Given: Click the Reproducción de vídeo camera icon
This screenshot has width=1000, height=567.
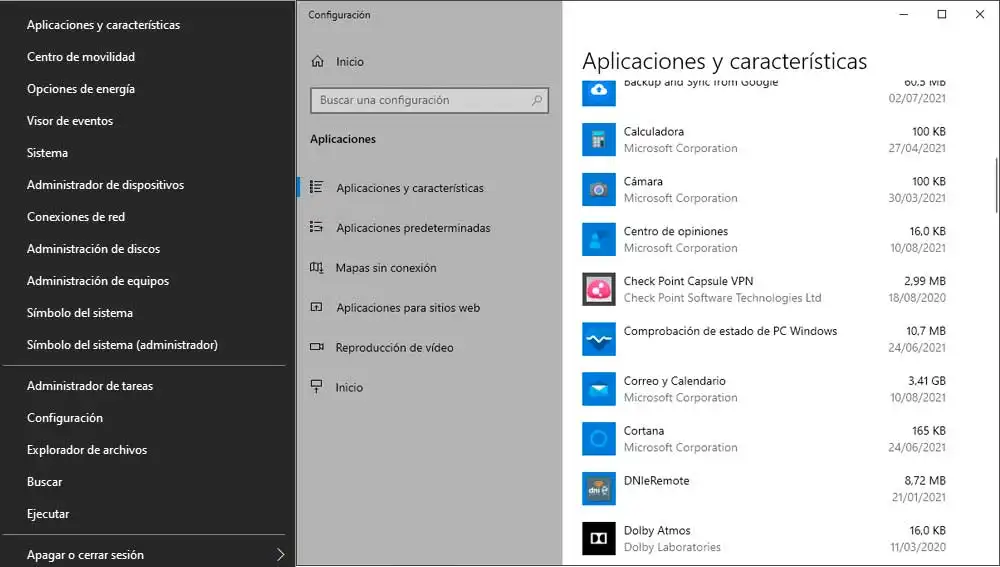Looking at the screenshot, I should [x=316, y=347].
